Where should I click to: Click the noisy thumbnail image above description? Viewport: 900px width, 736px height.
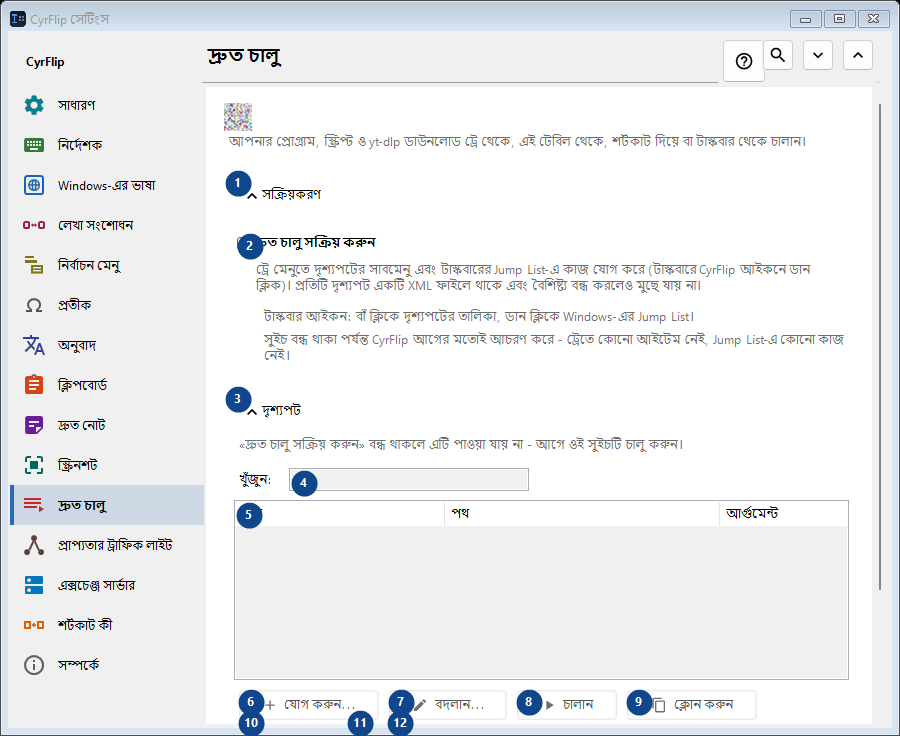point(238,117)
